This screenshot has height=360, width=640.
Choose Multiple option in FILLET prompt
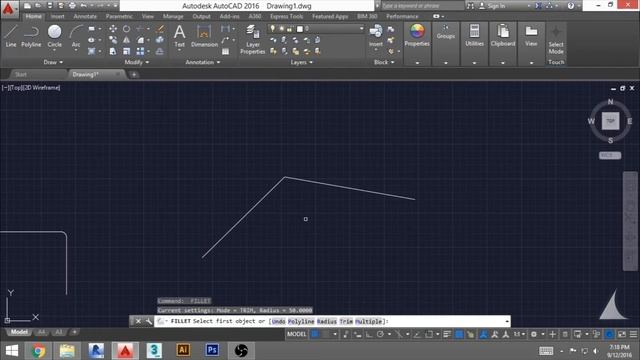coord(369,321)
